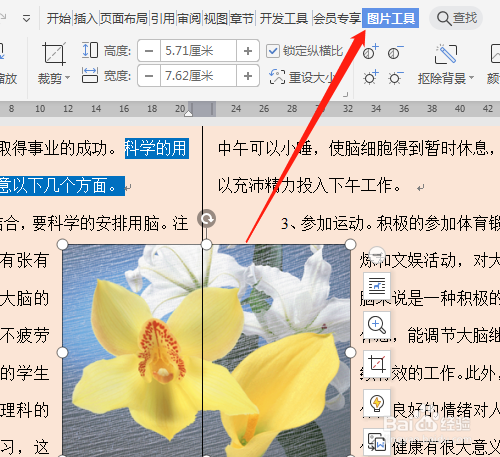Expand the 抠除背景 dropdown arrow
This screenshot has height=457, width=500.
click(x=471, y=78)
